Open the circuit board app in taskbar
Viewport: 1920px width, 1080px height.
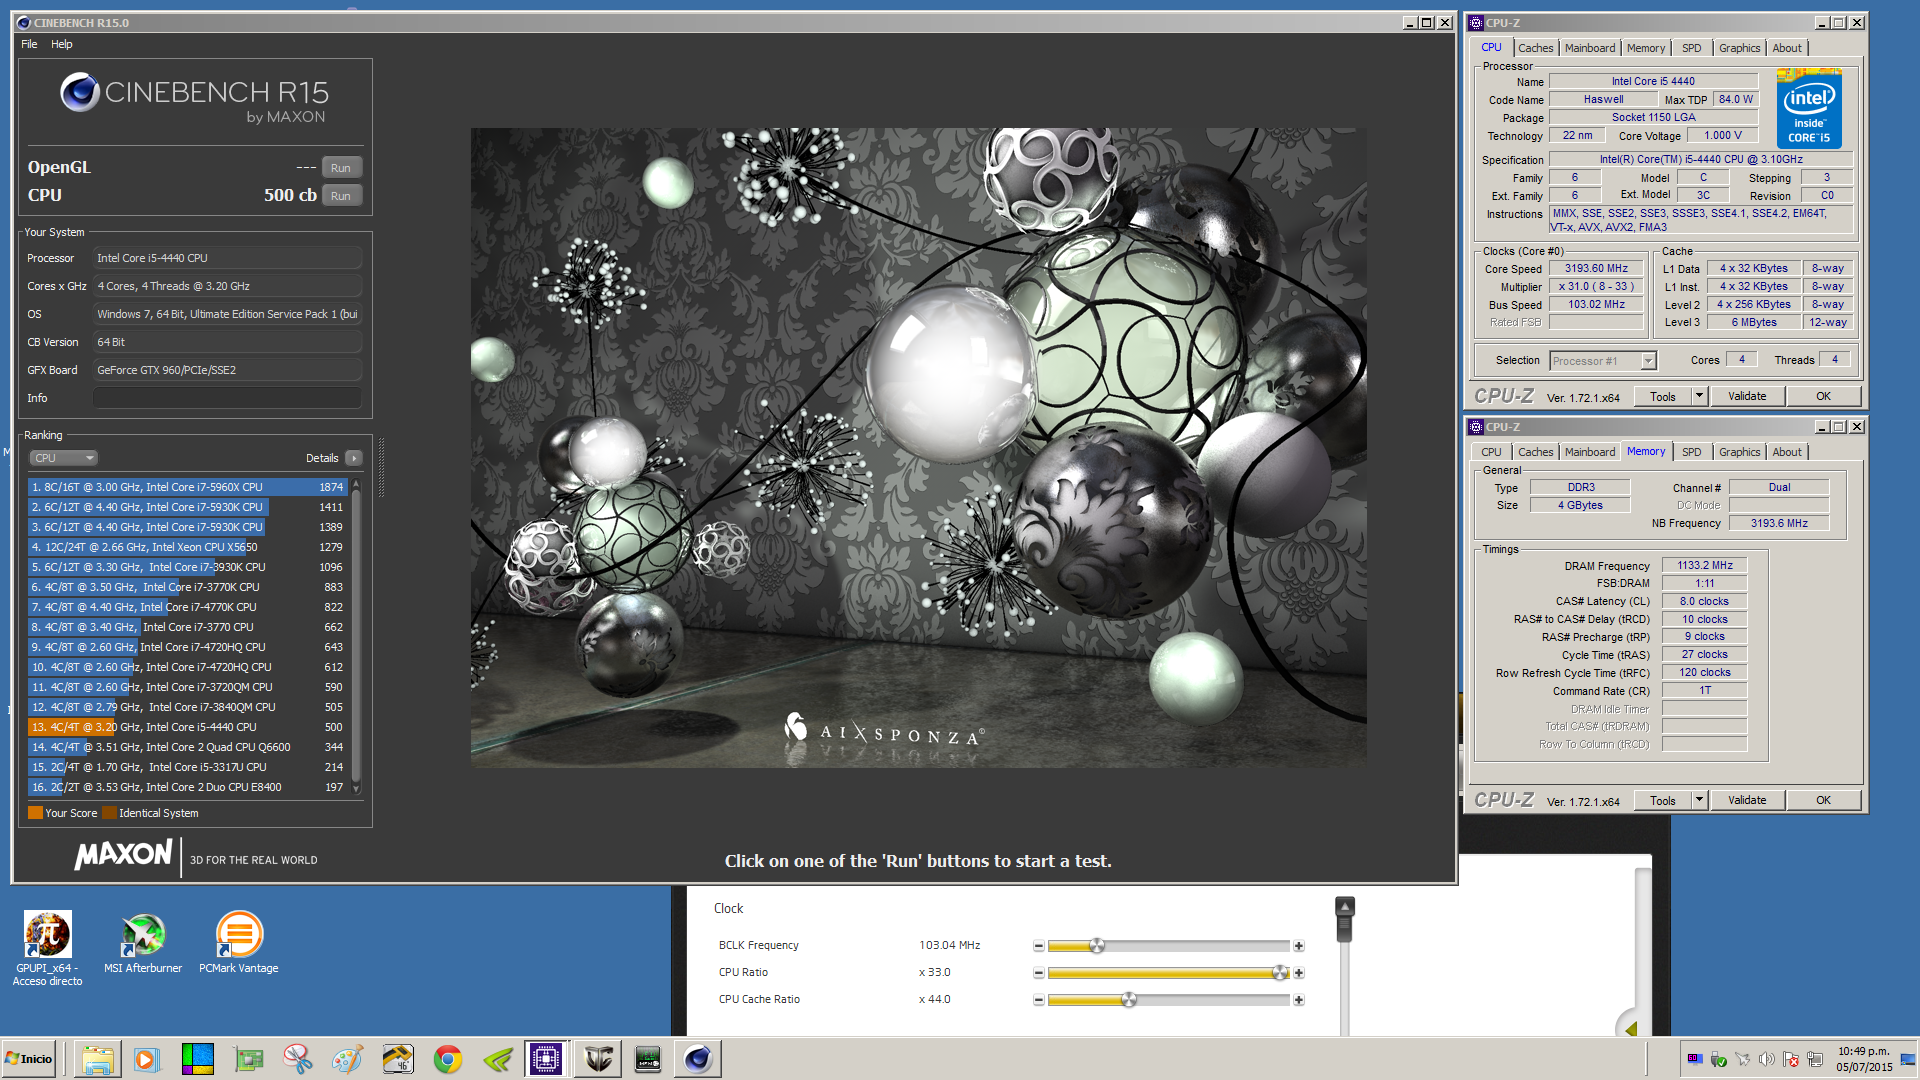click(x=248, y=1059)
